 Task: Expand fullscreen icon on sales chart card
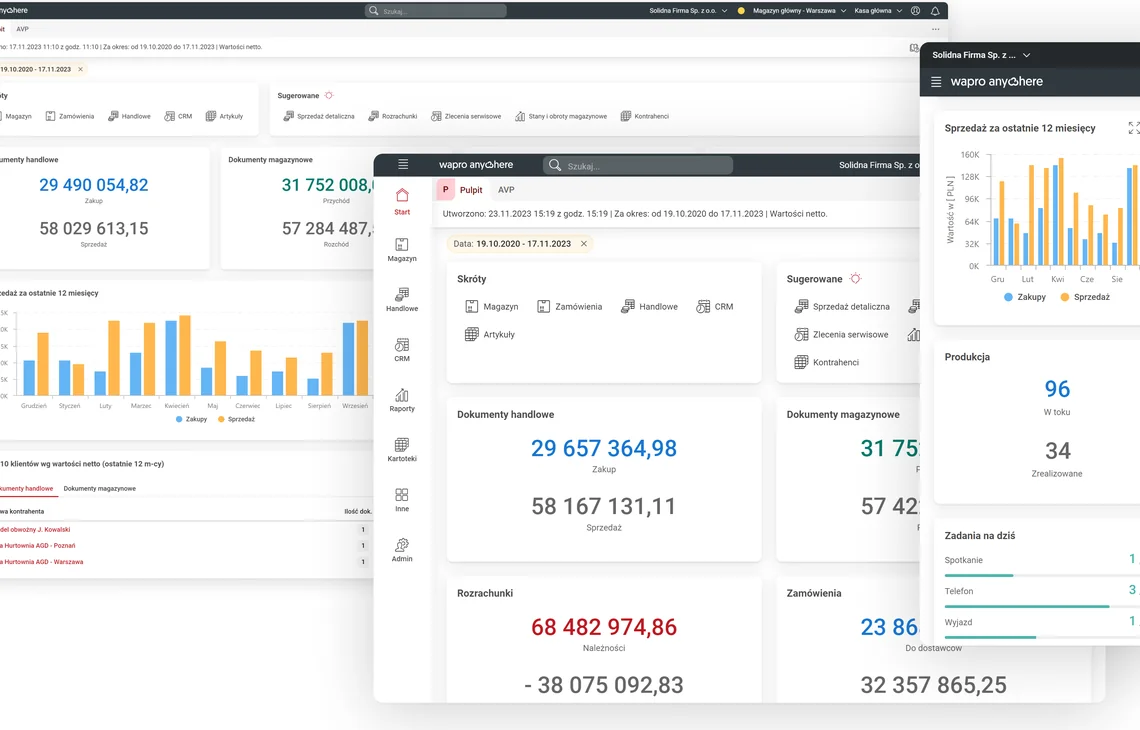pyautogui.click(x=1133, y=128)
